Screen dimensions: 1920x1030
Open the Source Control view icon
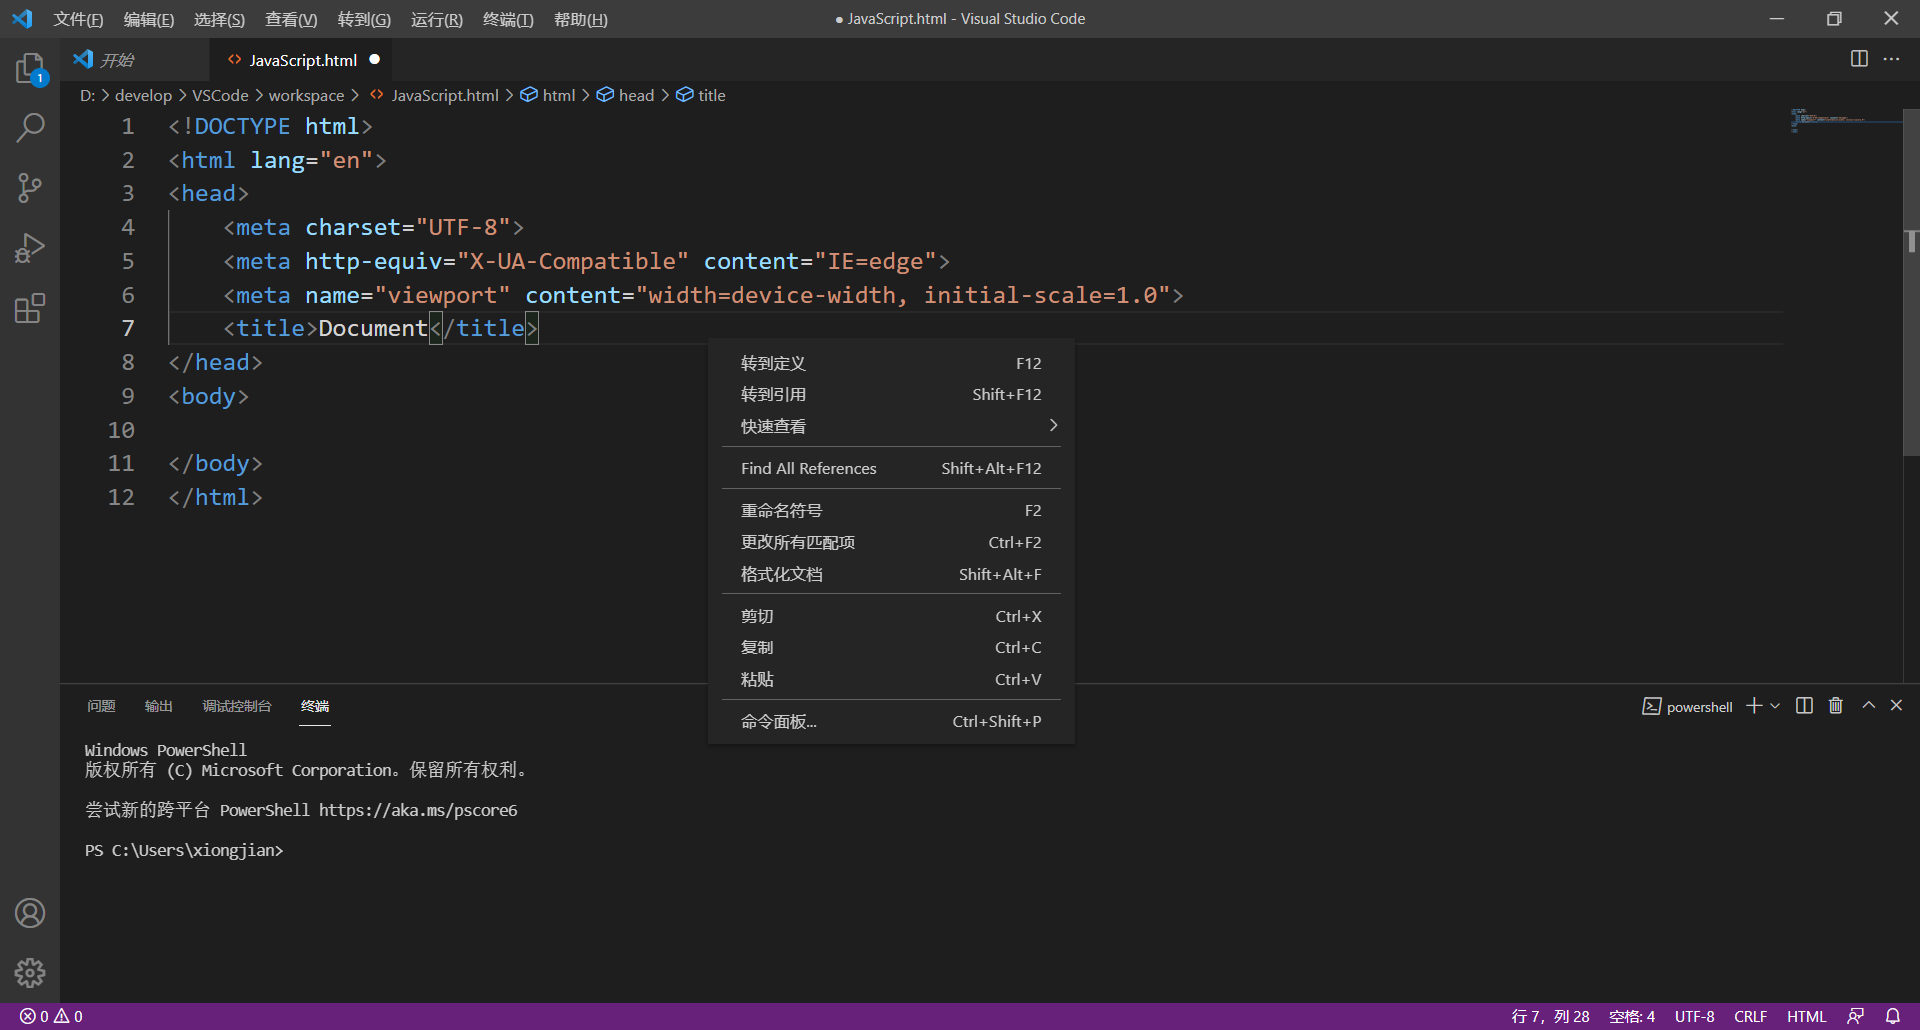pos(30,188)
